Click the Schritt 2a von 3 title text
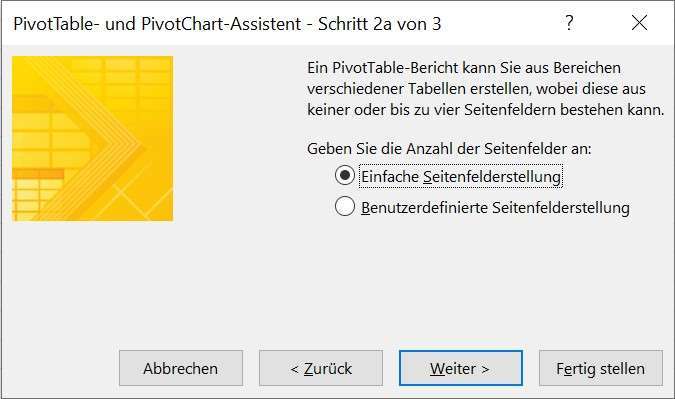Image resolution: width=675 pixels, height=399 pixels. point(380,24)
